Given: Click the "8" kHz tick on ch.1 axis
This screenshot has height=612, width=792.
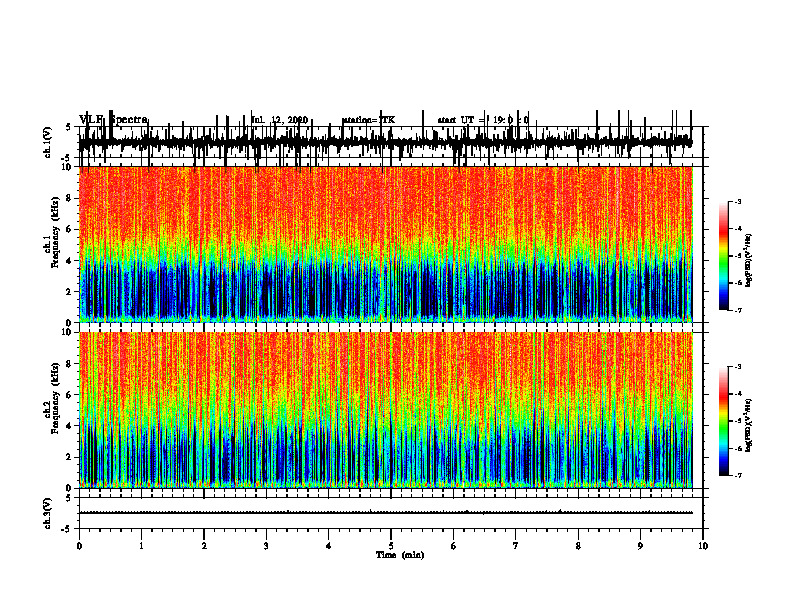Looking at the screenshot, I should point(69,198).
